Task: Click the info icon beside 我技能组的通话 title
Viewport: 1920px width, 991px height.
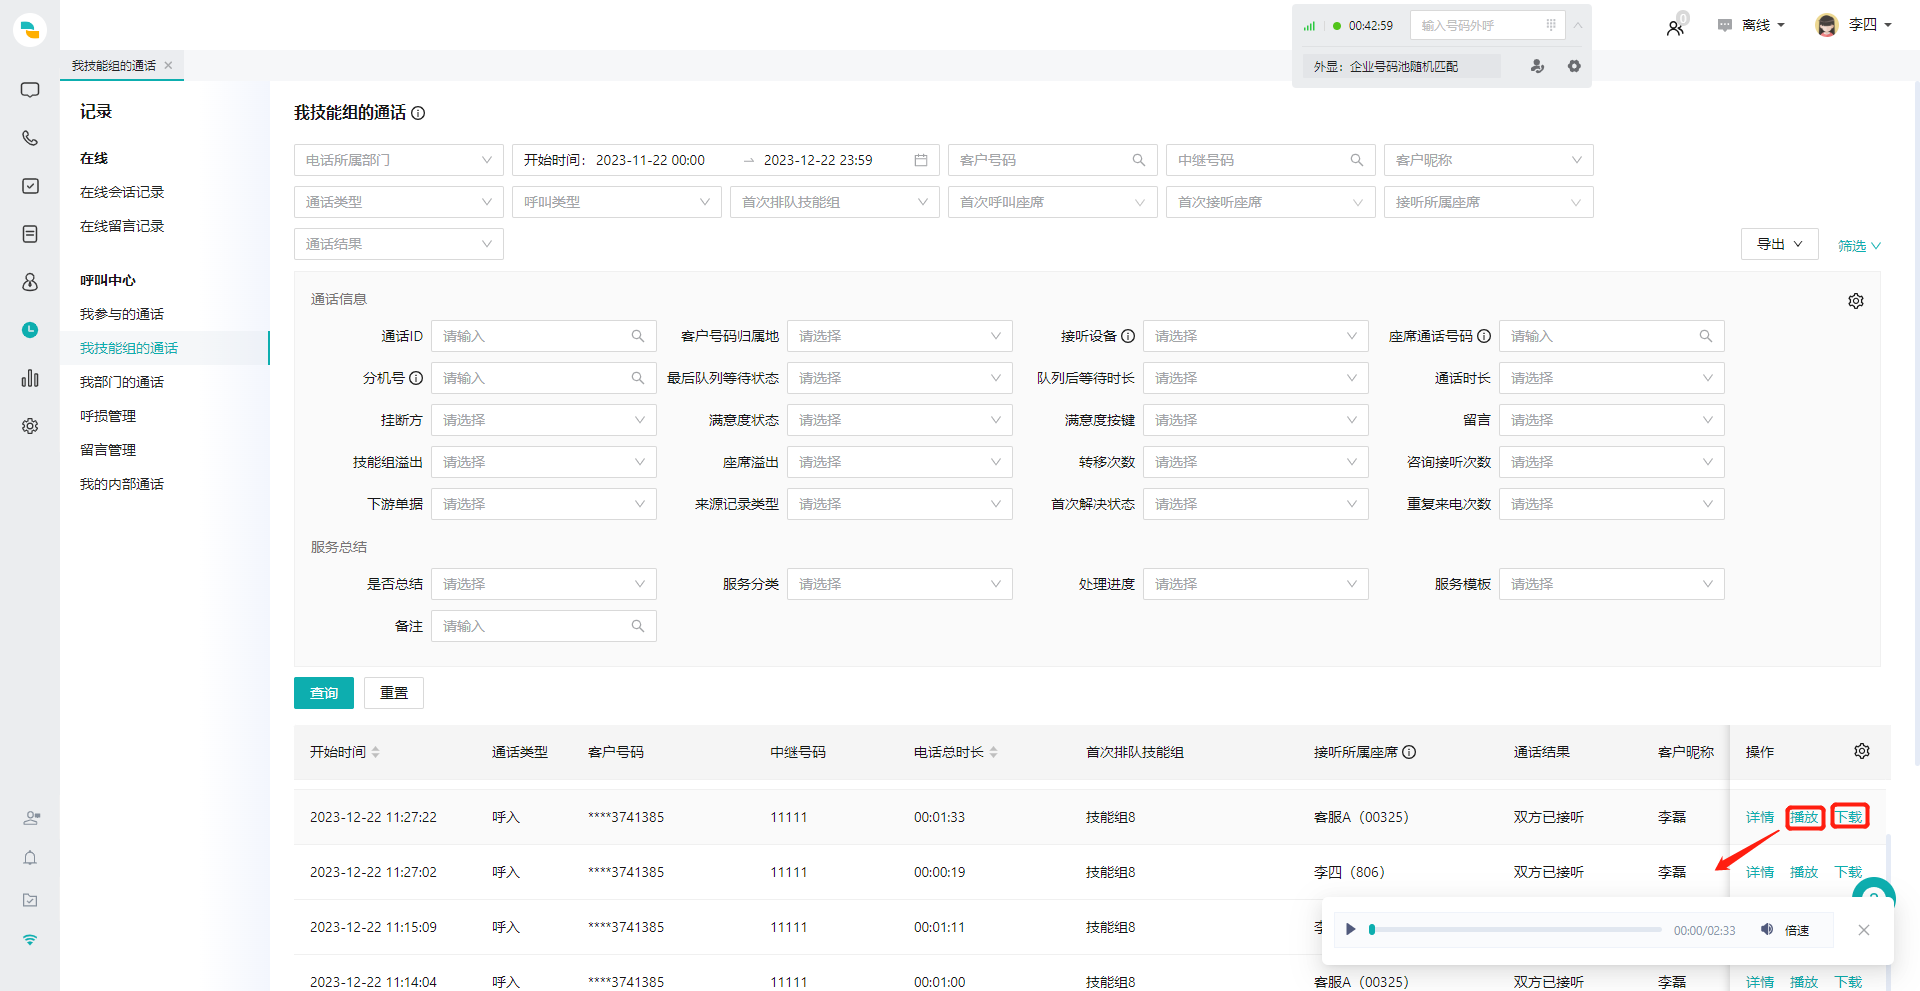Action: click(418, 113)
